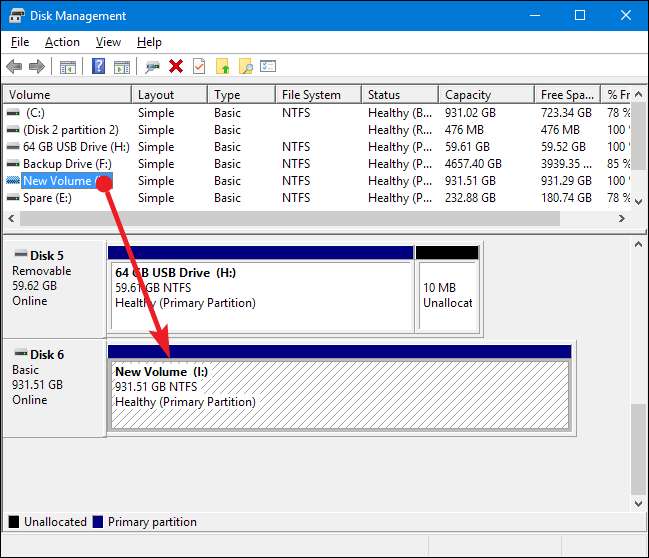Screen dimensions: 649x558
Task: Sort by the Layout column header
Action: click(169, 94)
